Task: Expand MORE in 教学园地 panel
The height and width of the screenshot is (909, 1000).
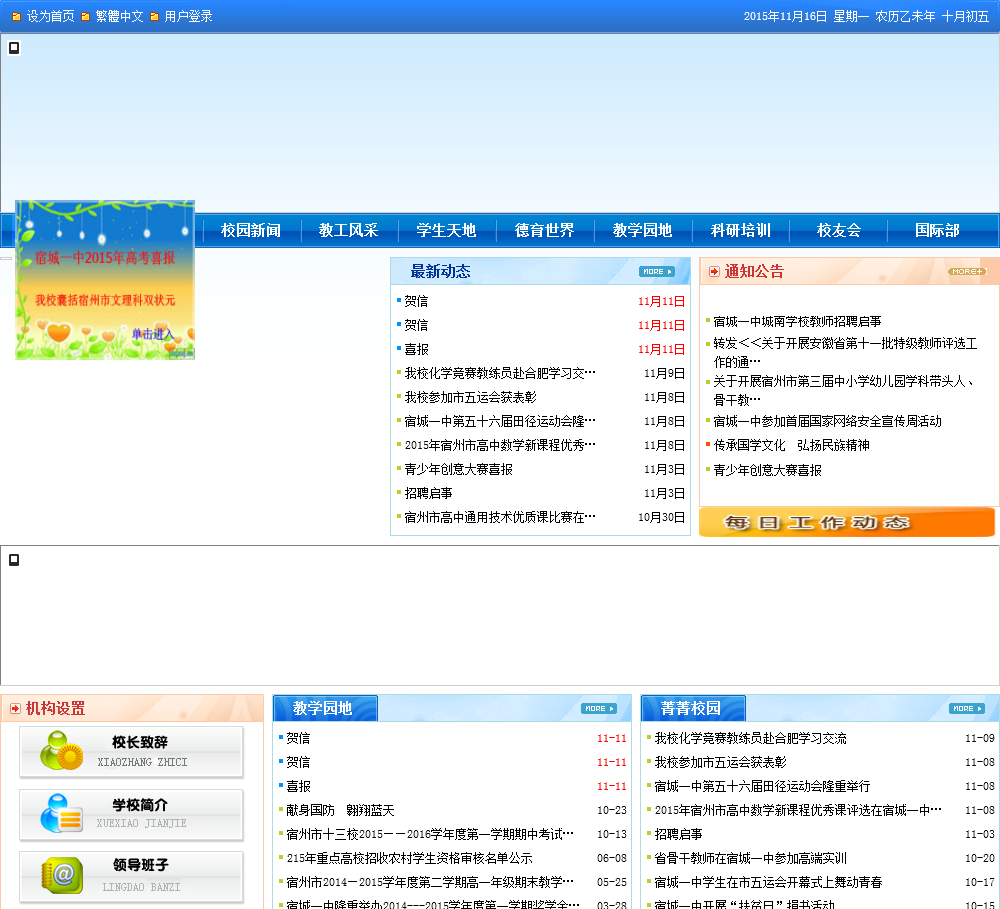Action: tap(598, 709)
